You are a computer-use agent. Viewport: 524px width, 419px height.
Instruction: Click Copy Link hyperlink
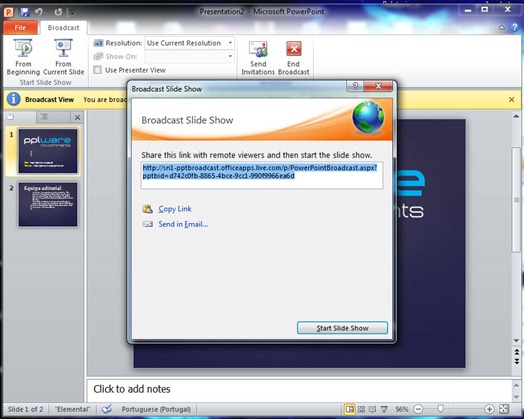(175, 209)
